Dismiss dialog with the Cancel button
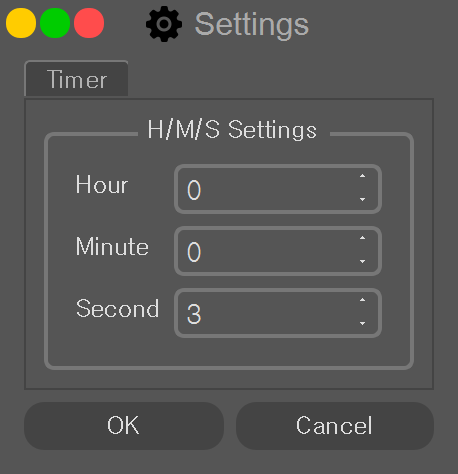Viewport: 458px width, 474px height. (x=335, y=426)
